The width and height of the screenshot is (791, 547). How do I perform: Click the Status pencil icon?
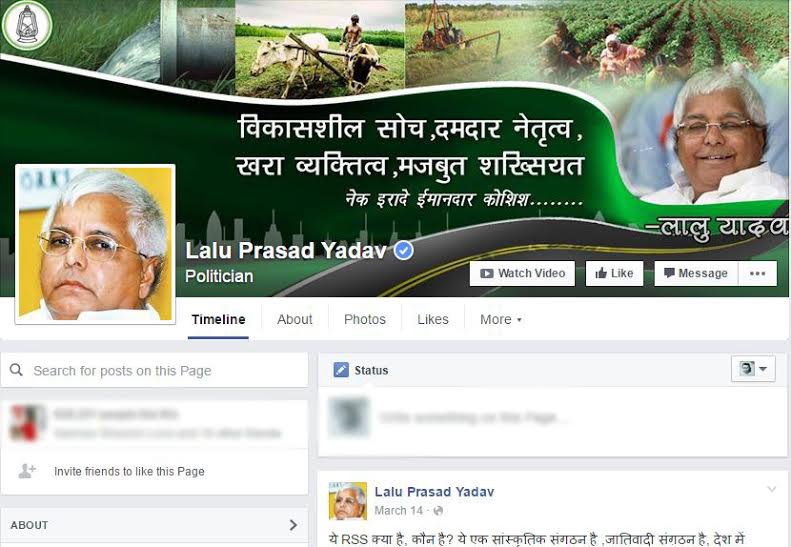(x=341, y=370)
